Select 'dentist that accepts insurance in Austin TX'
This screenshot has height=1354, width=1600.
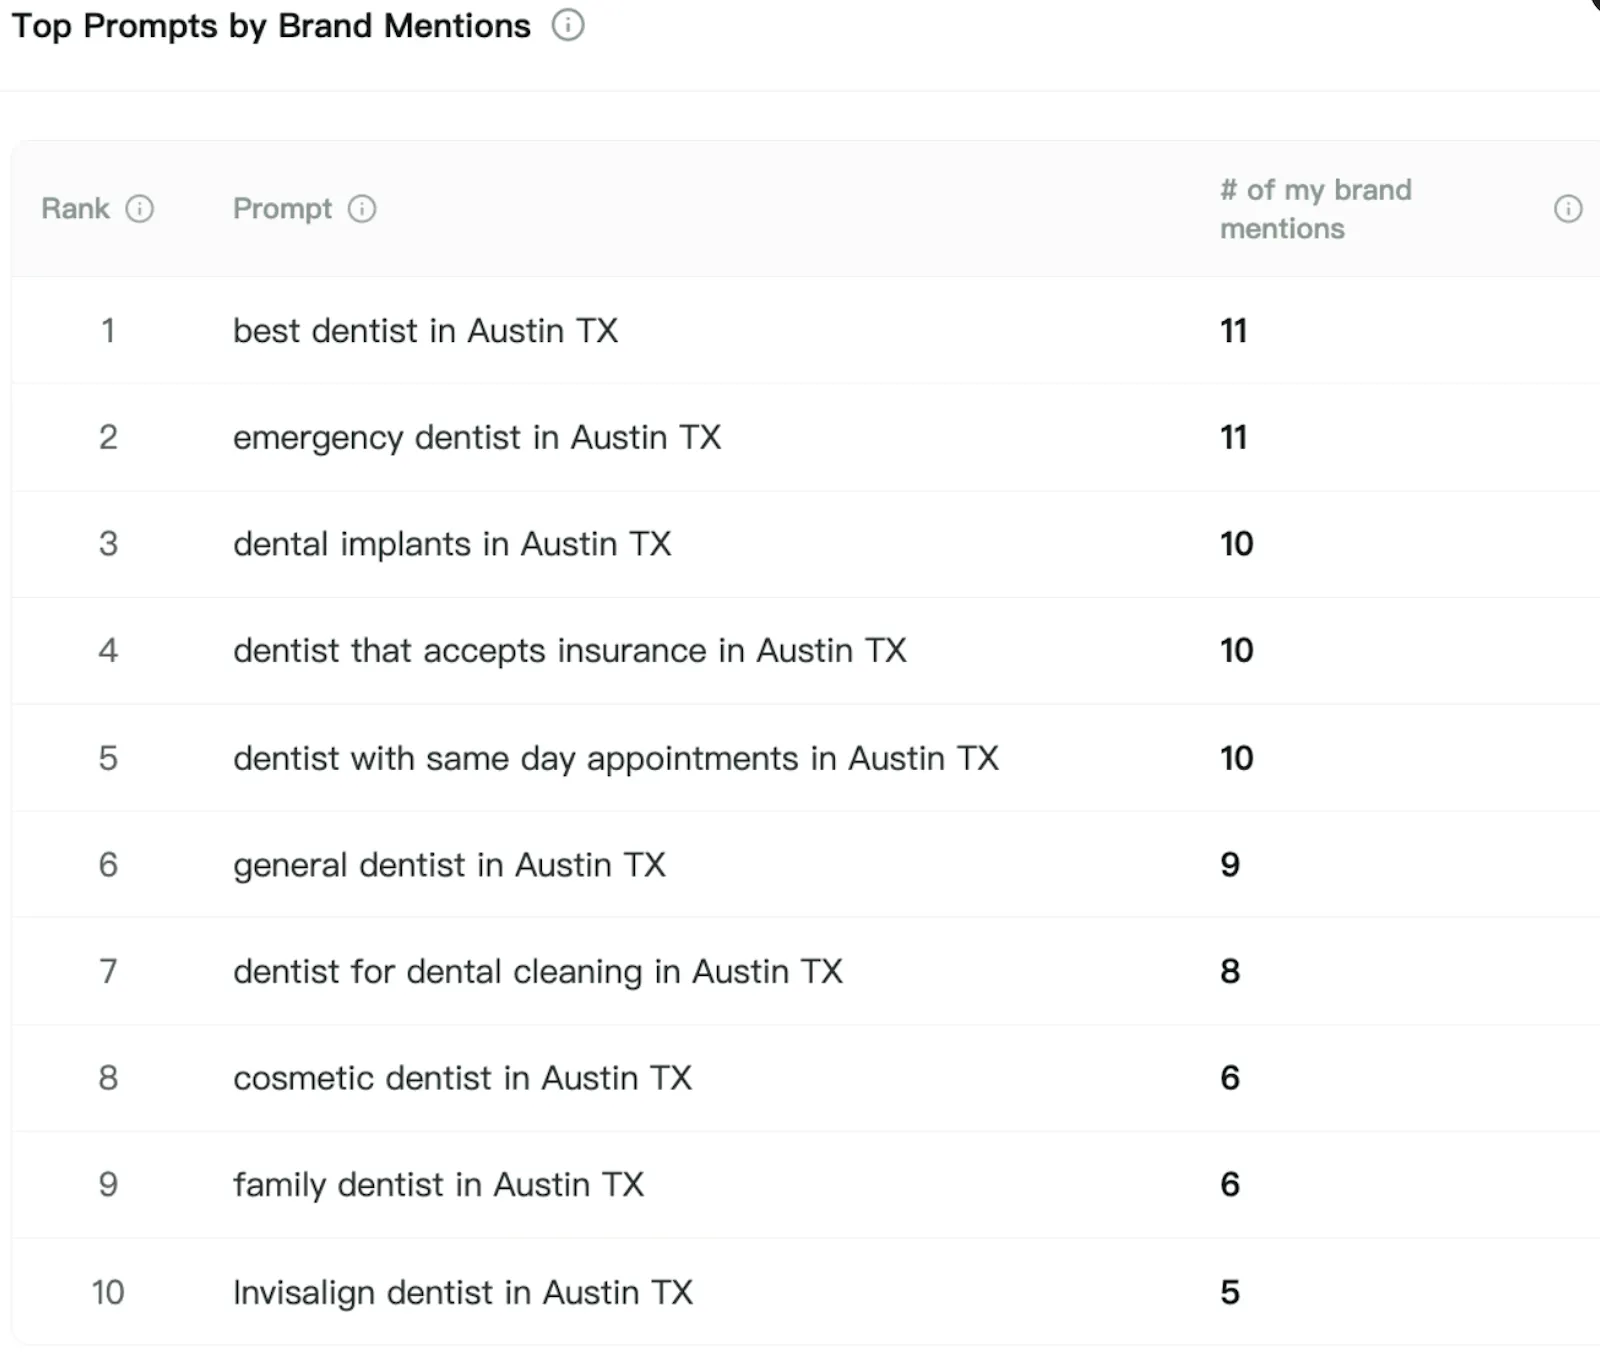(570, 651)
